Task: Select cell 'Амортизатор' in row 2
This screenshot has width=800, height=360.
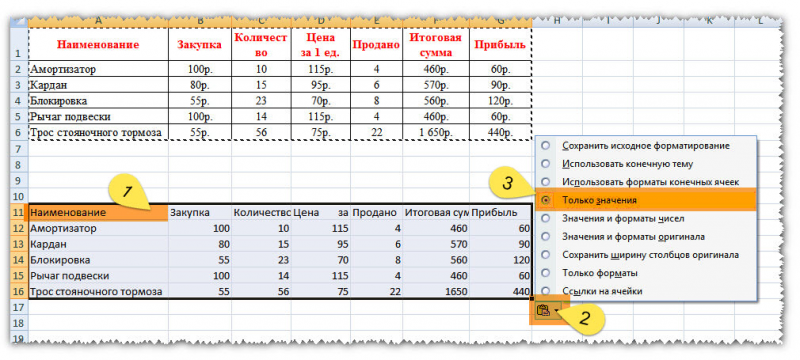Action: click(x=98, y=69)
